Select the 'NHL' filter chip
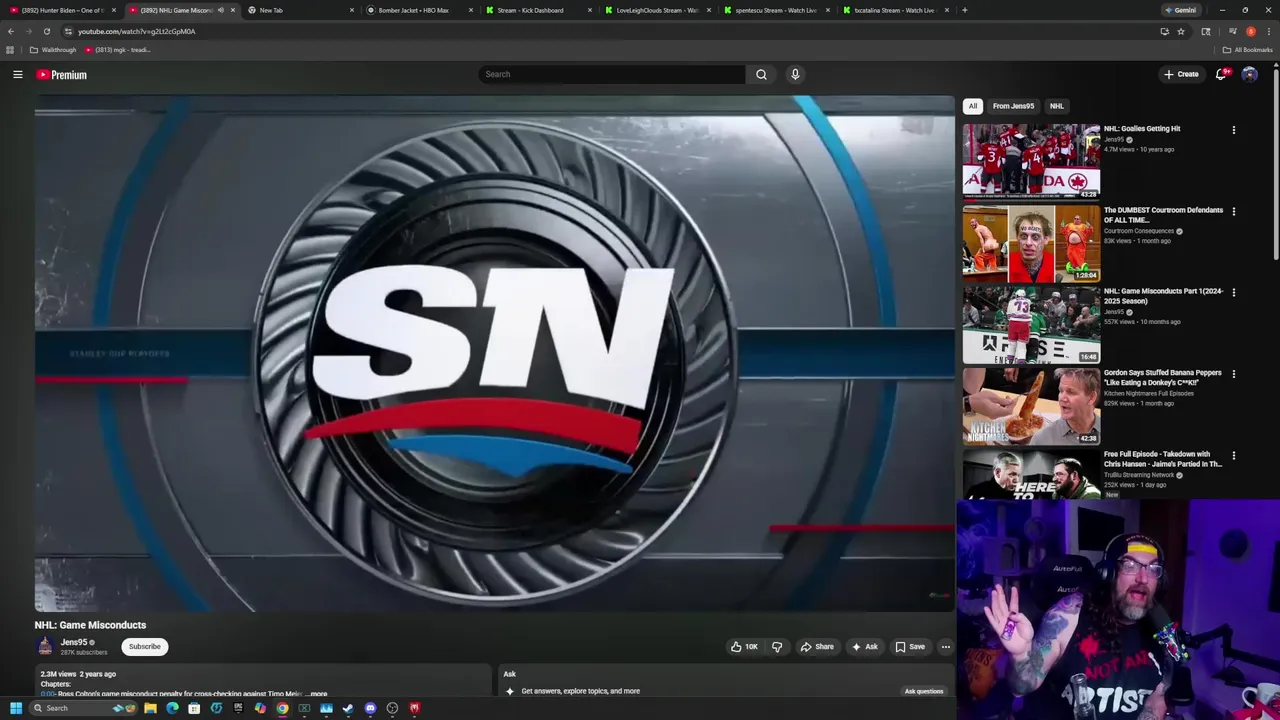Image resolution: width=1280 pixels, height=720 pixels. (1056, 106)
